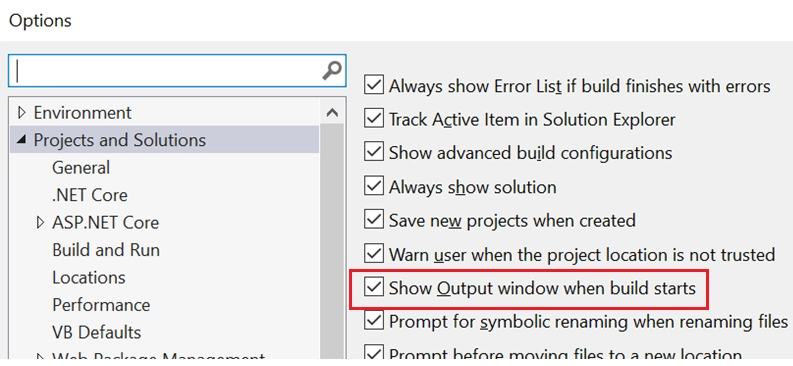793x366 pixels.
Task: Click the tree scrollbar up arrow
Action: (x=332, y=113)
